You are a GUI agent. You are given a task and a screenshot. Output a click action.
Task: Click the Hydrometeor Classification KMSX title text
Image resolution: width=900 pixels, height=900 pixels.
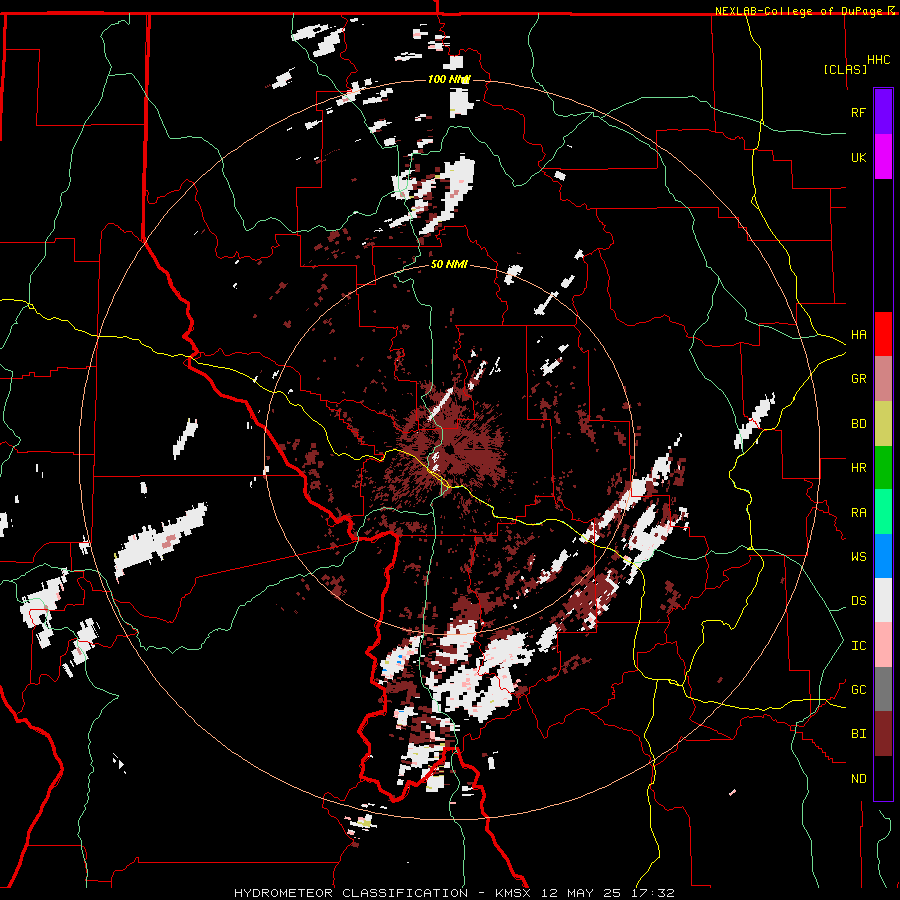pos(454,893)
